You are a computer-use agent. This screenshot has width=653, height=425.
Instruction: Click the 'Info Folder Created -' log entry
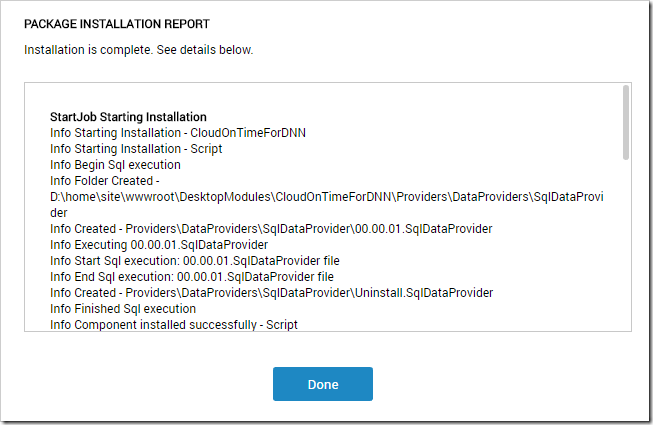click(105, 181)
